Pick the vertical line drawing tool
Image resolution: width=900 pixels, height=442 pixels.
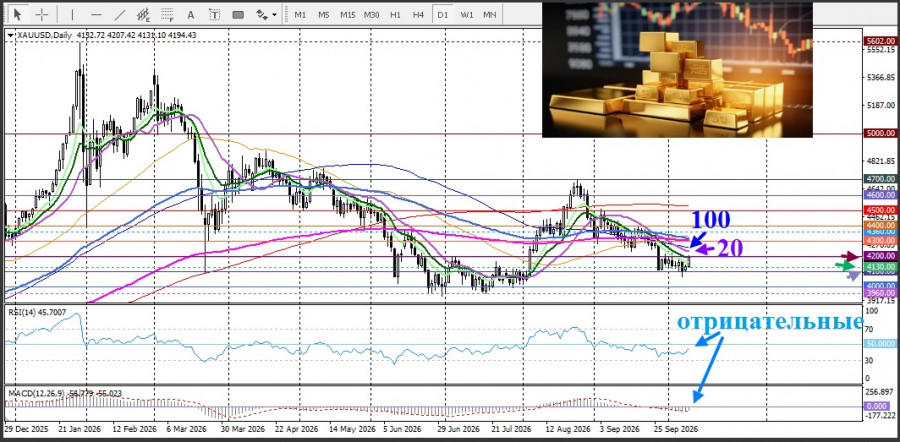(x=72, y=14)
